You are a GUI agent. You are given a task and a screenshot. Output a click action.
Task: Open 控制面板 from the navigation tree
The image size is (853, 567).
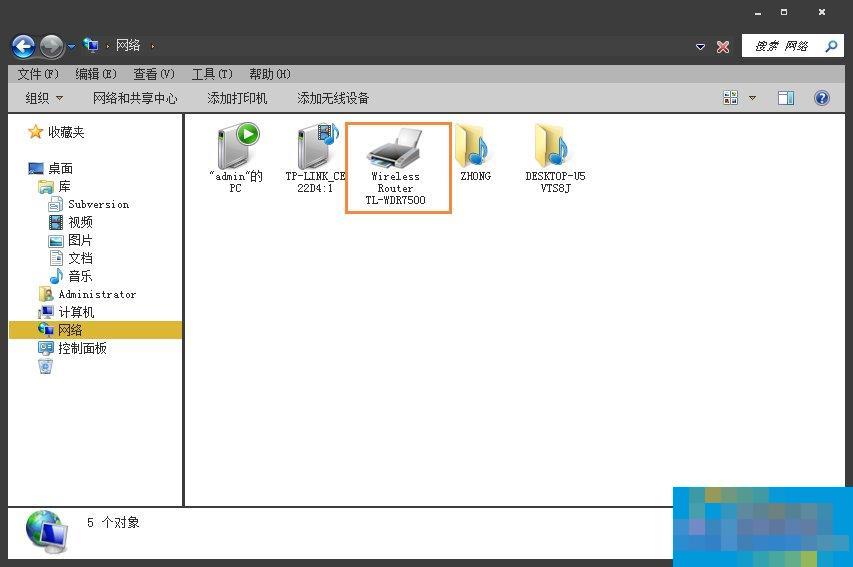tap(83, 348)
